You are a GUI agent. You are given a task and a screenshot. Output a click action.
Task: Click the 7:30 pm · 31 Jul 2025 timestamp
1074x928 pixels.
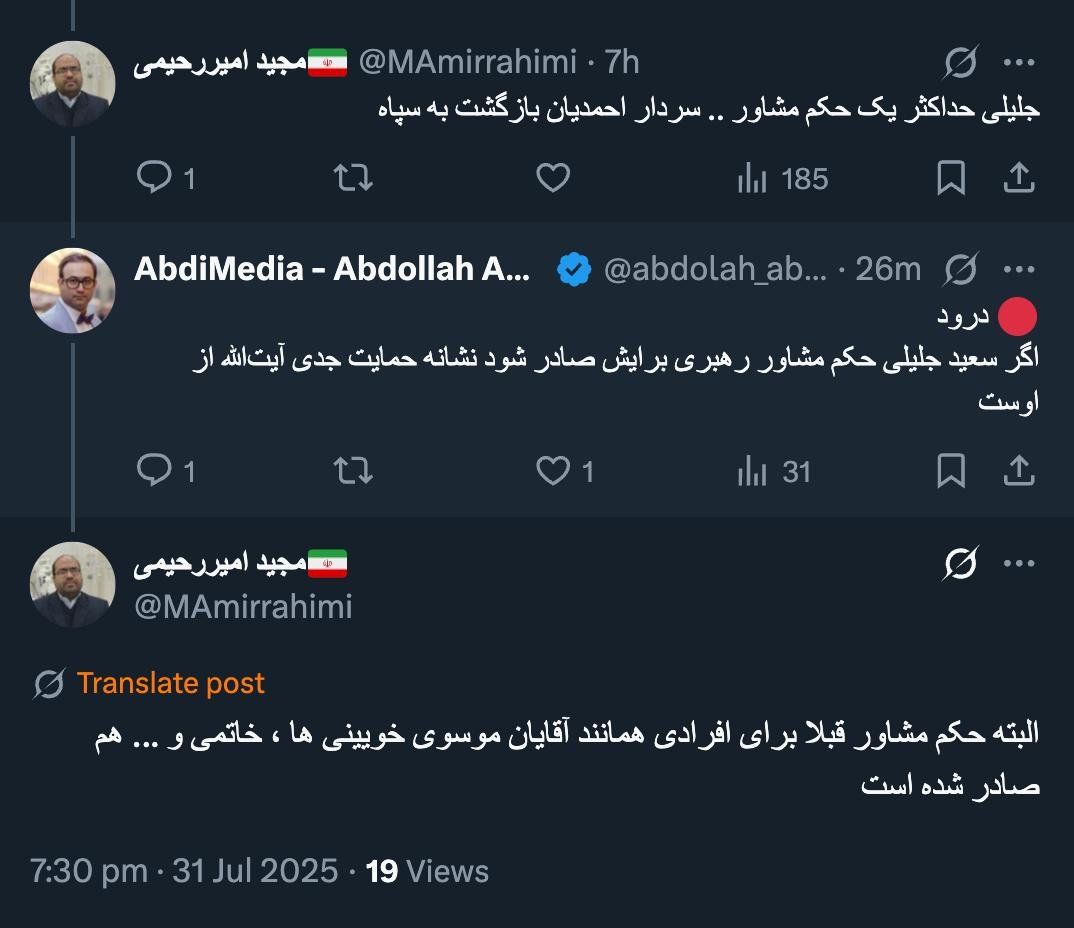(x=184, y=871)
